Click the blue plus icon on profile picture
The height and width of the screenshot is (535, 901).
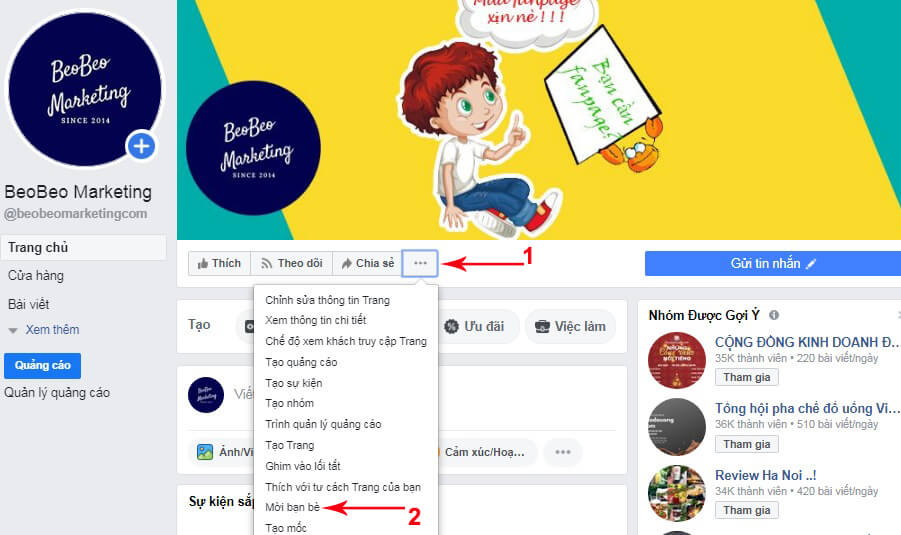[141, 146]
